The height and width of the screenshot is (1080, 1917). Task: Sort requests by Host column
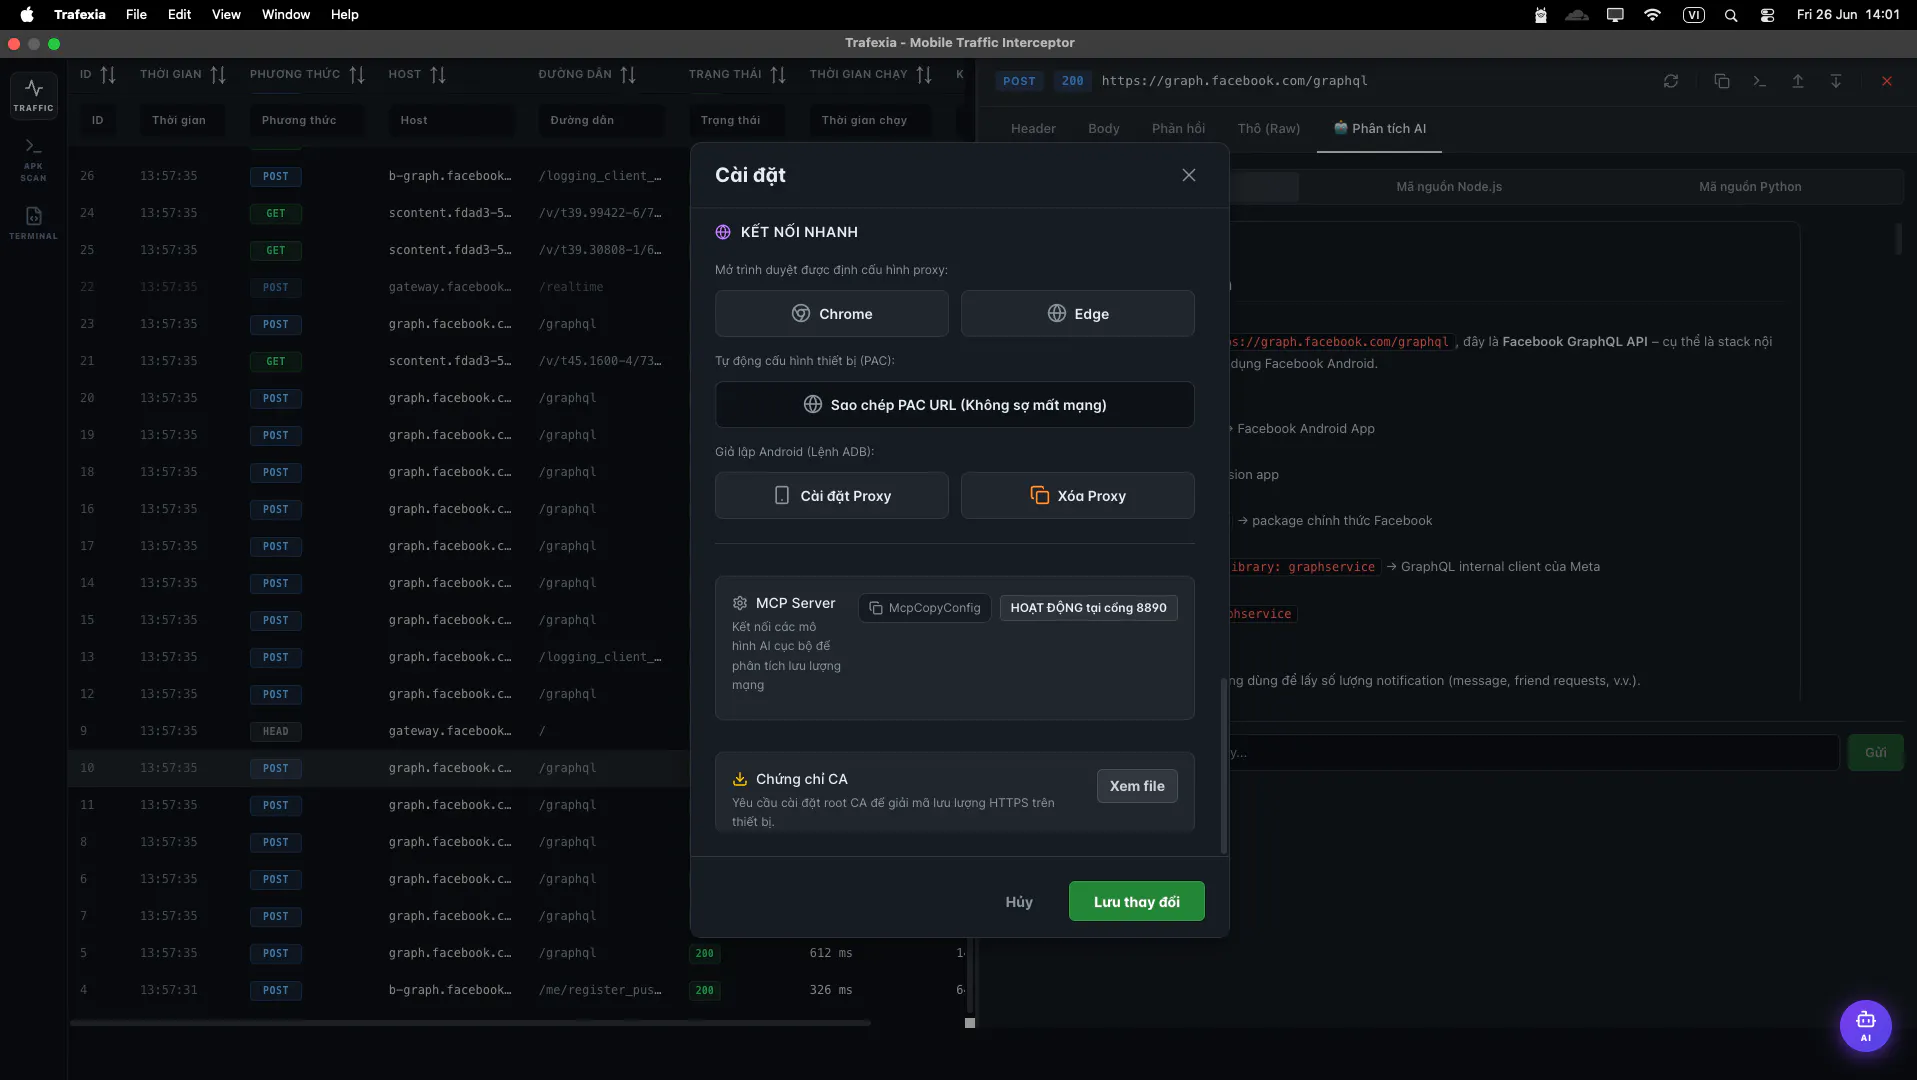pos(438,75)
